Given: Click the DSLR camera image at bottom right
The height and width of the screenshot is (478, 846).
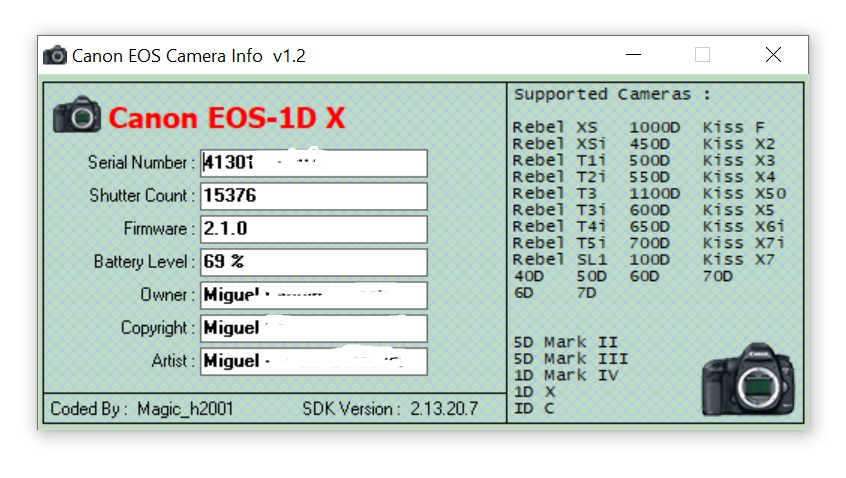Looking at the screenshot, I should 748,379.
